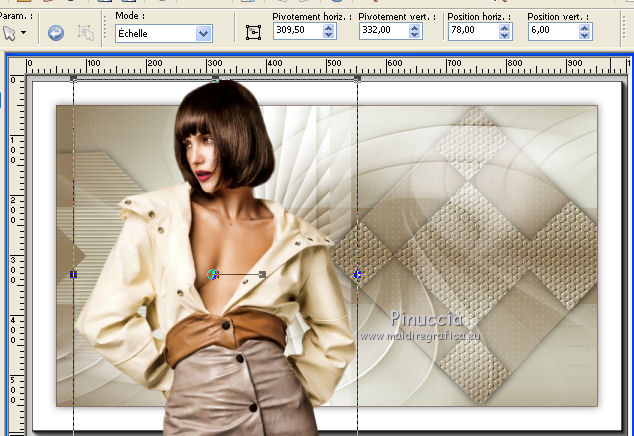
Task: Increase the Position vert. value with the up arrow
Action: pyautogui.click(x=584, y=28)
